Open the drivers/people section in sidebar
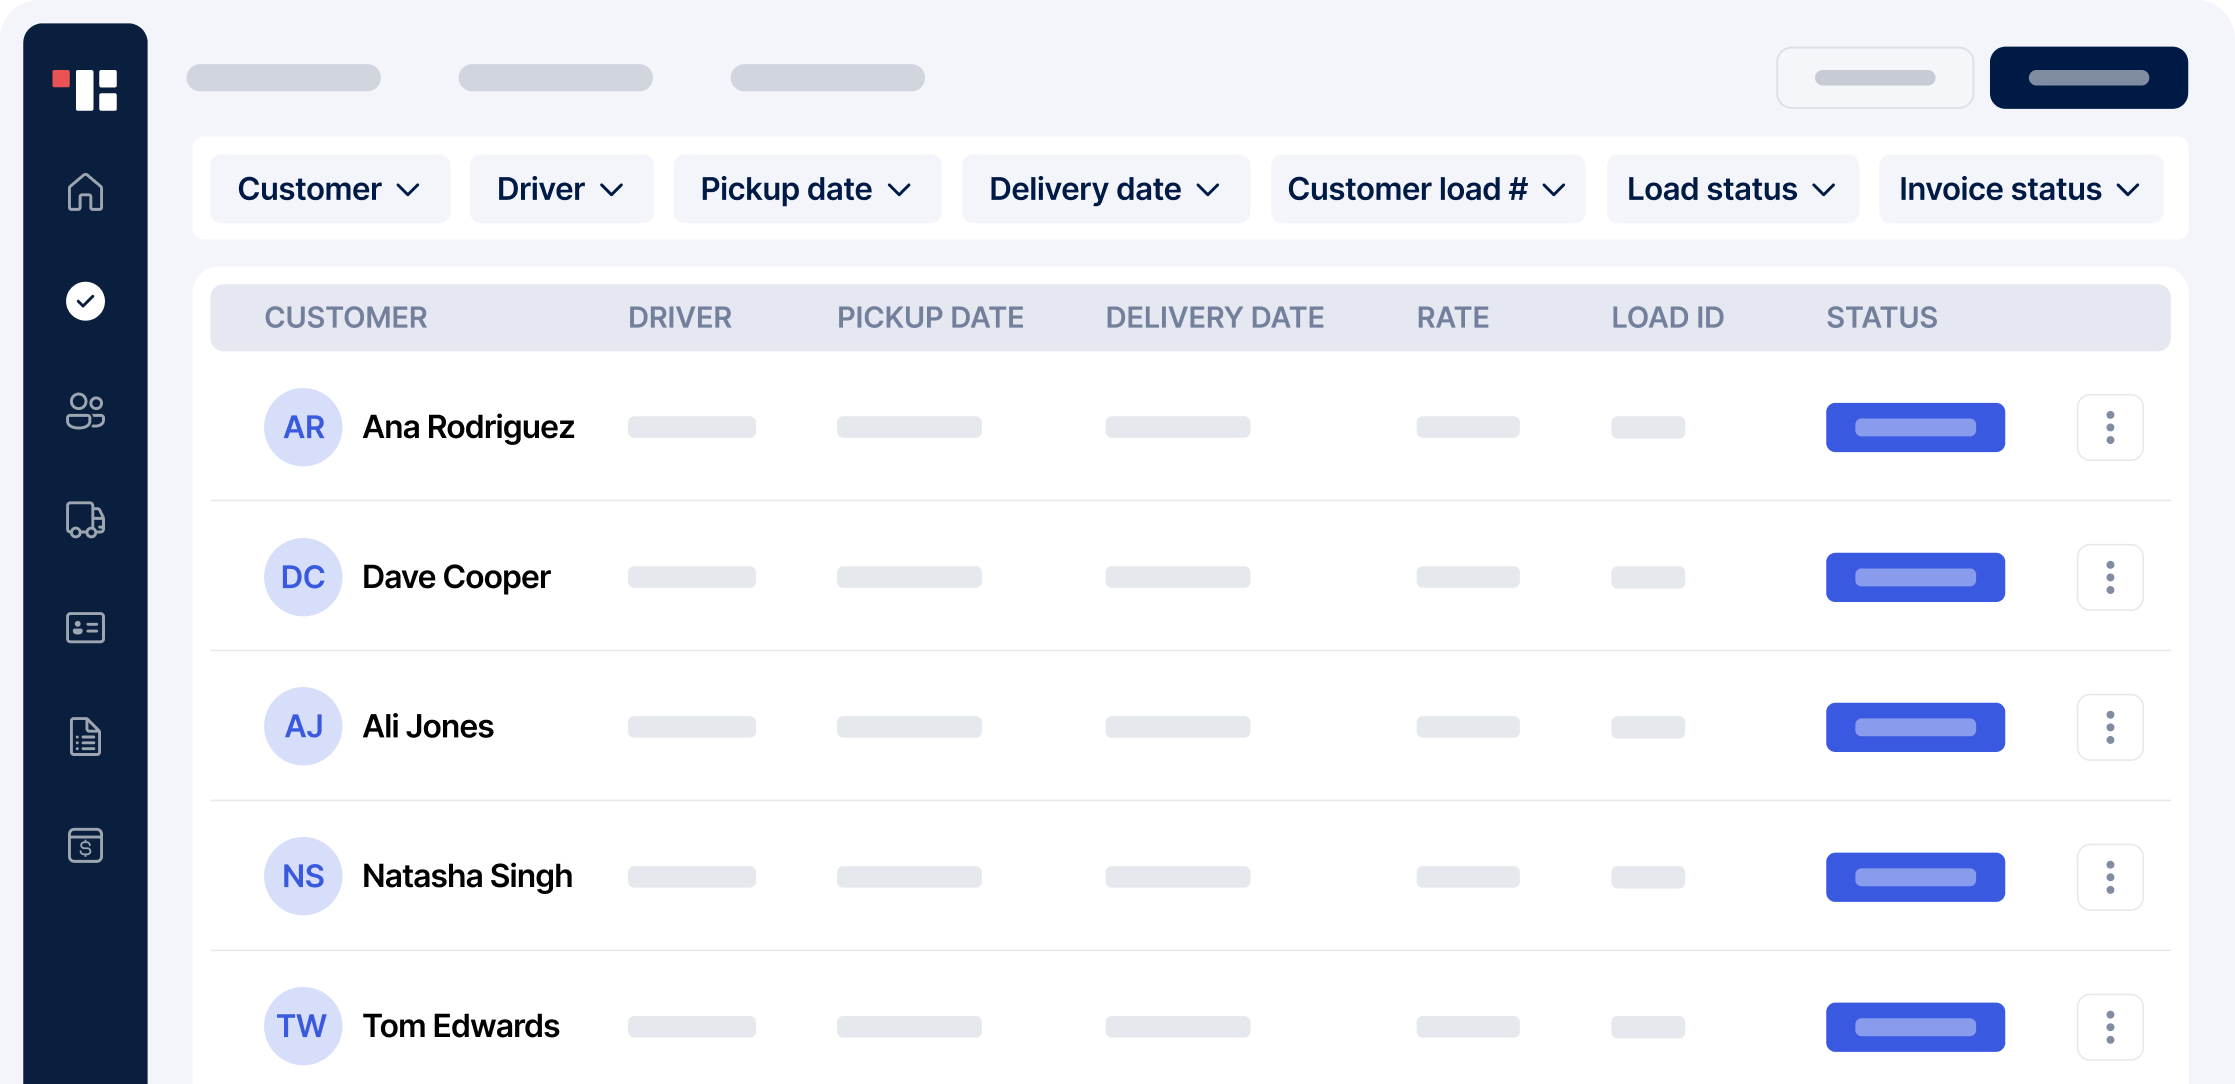 coord(85,411)
